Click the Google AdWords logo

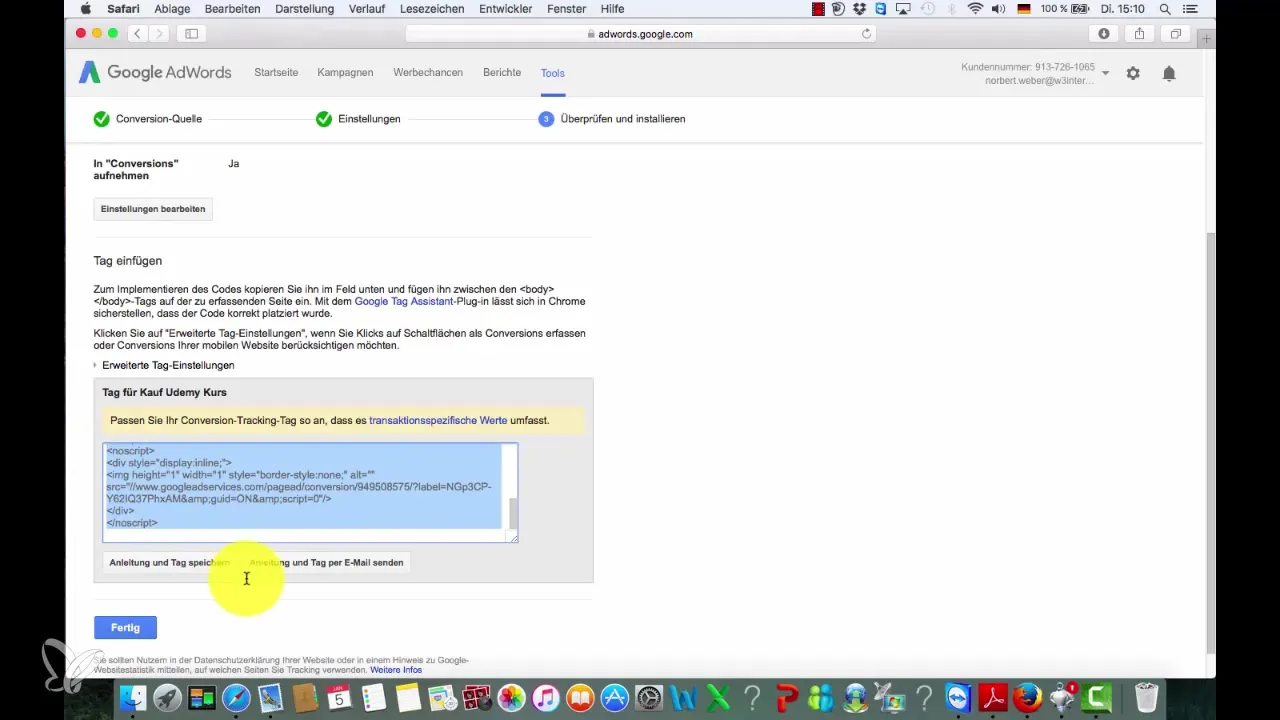tap(155, 73)
